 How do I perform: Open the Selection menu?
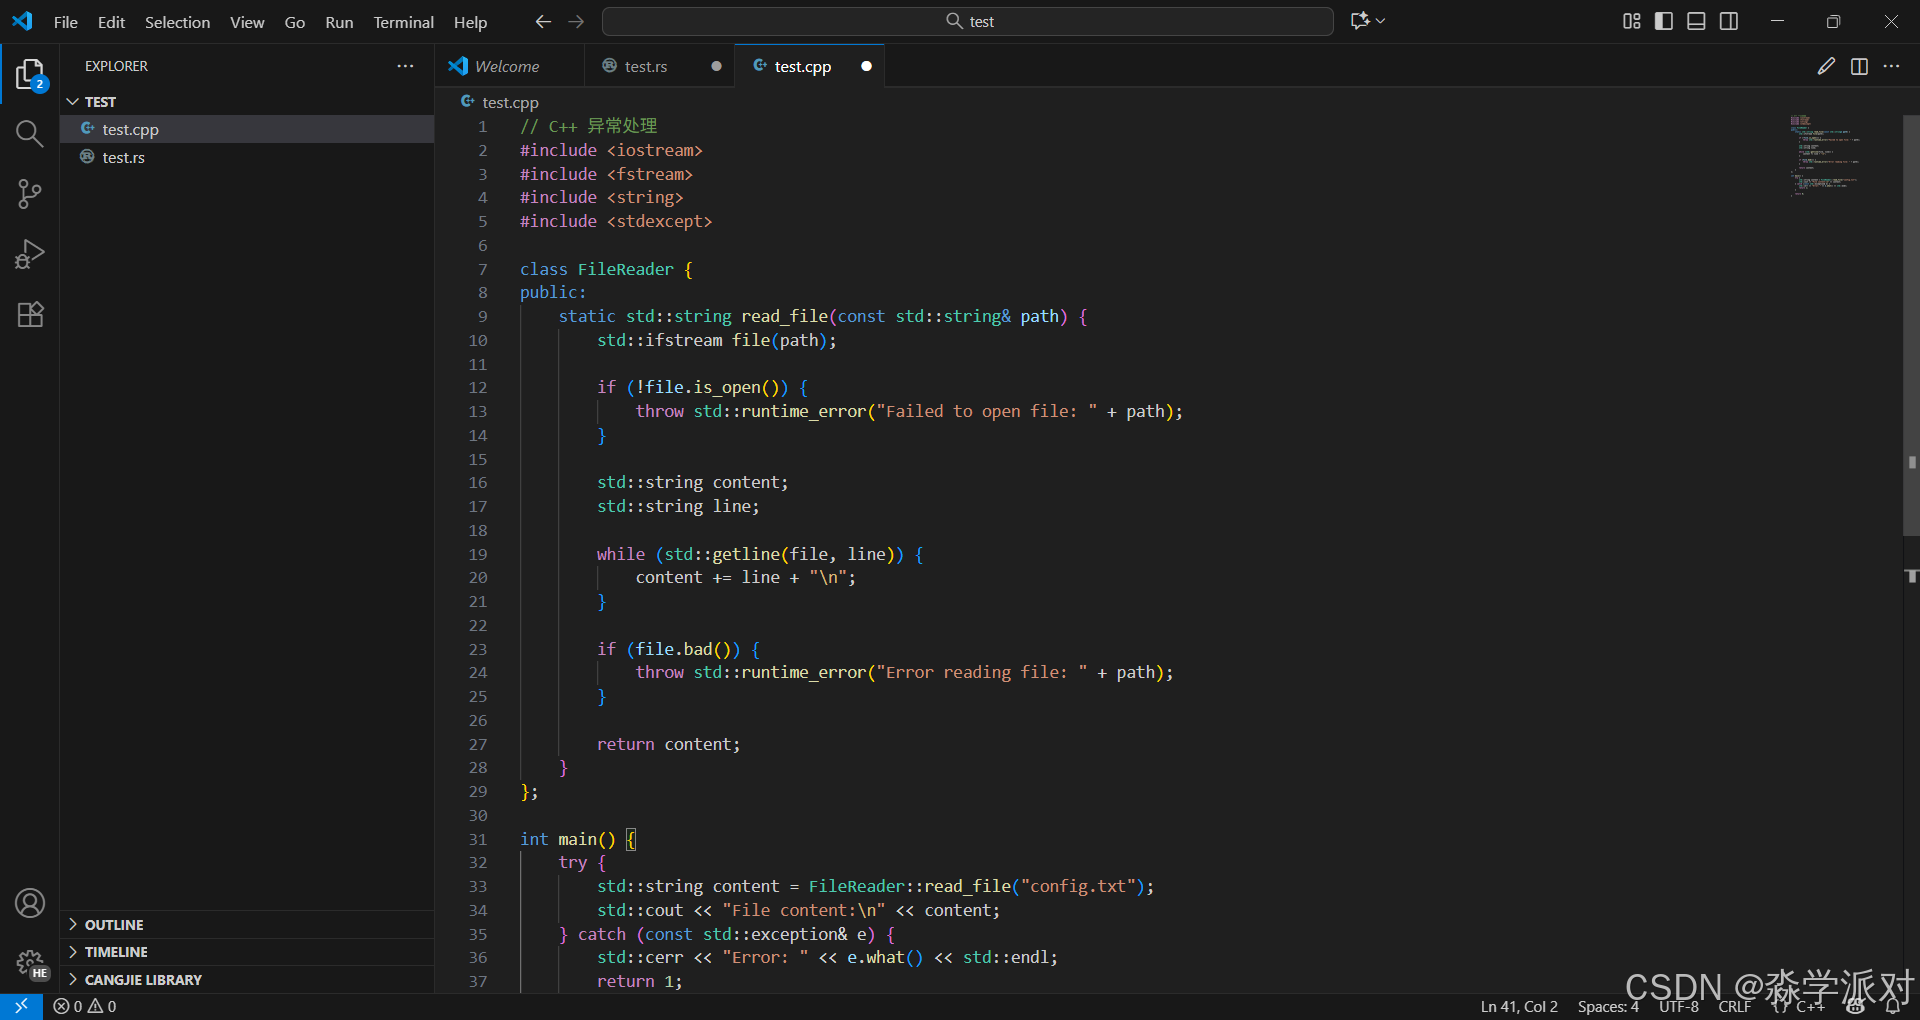177,22
